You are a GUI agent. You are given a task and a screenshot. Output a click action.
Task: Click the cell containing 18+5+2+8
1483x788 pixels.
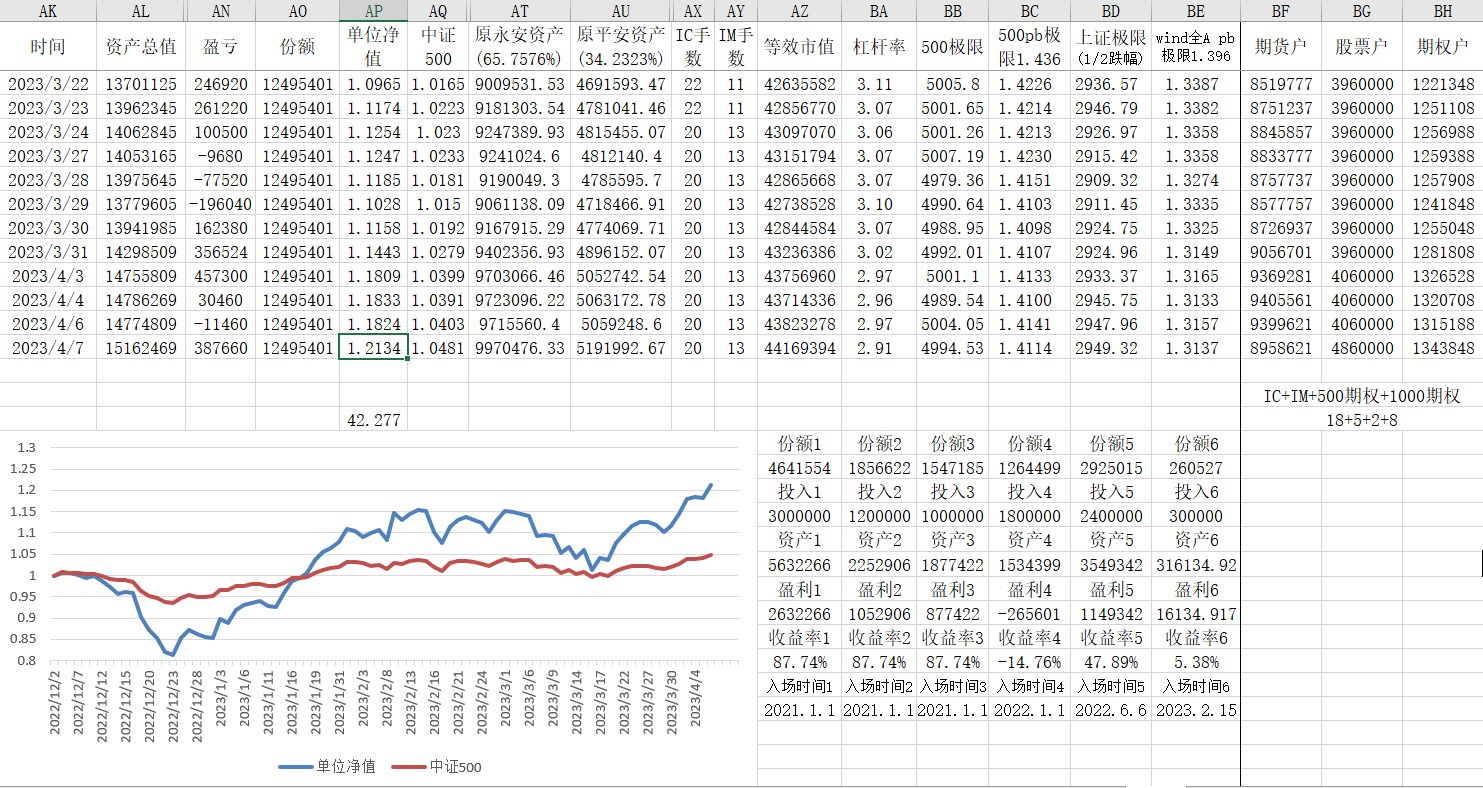tap(1361, 420)
